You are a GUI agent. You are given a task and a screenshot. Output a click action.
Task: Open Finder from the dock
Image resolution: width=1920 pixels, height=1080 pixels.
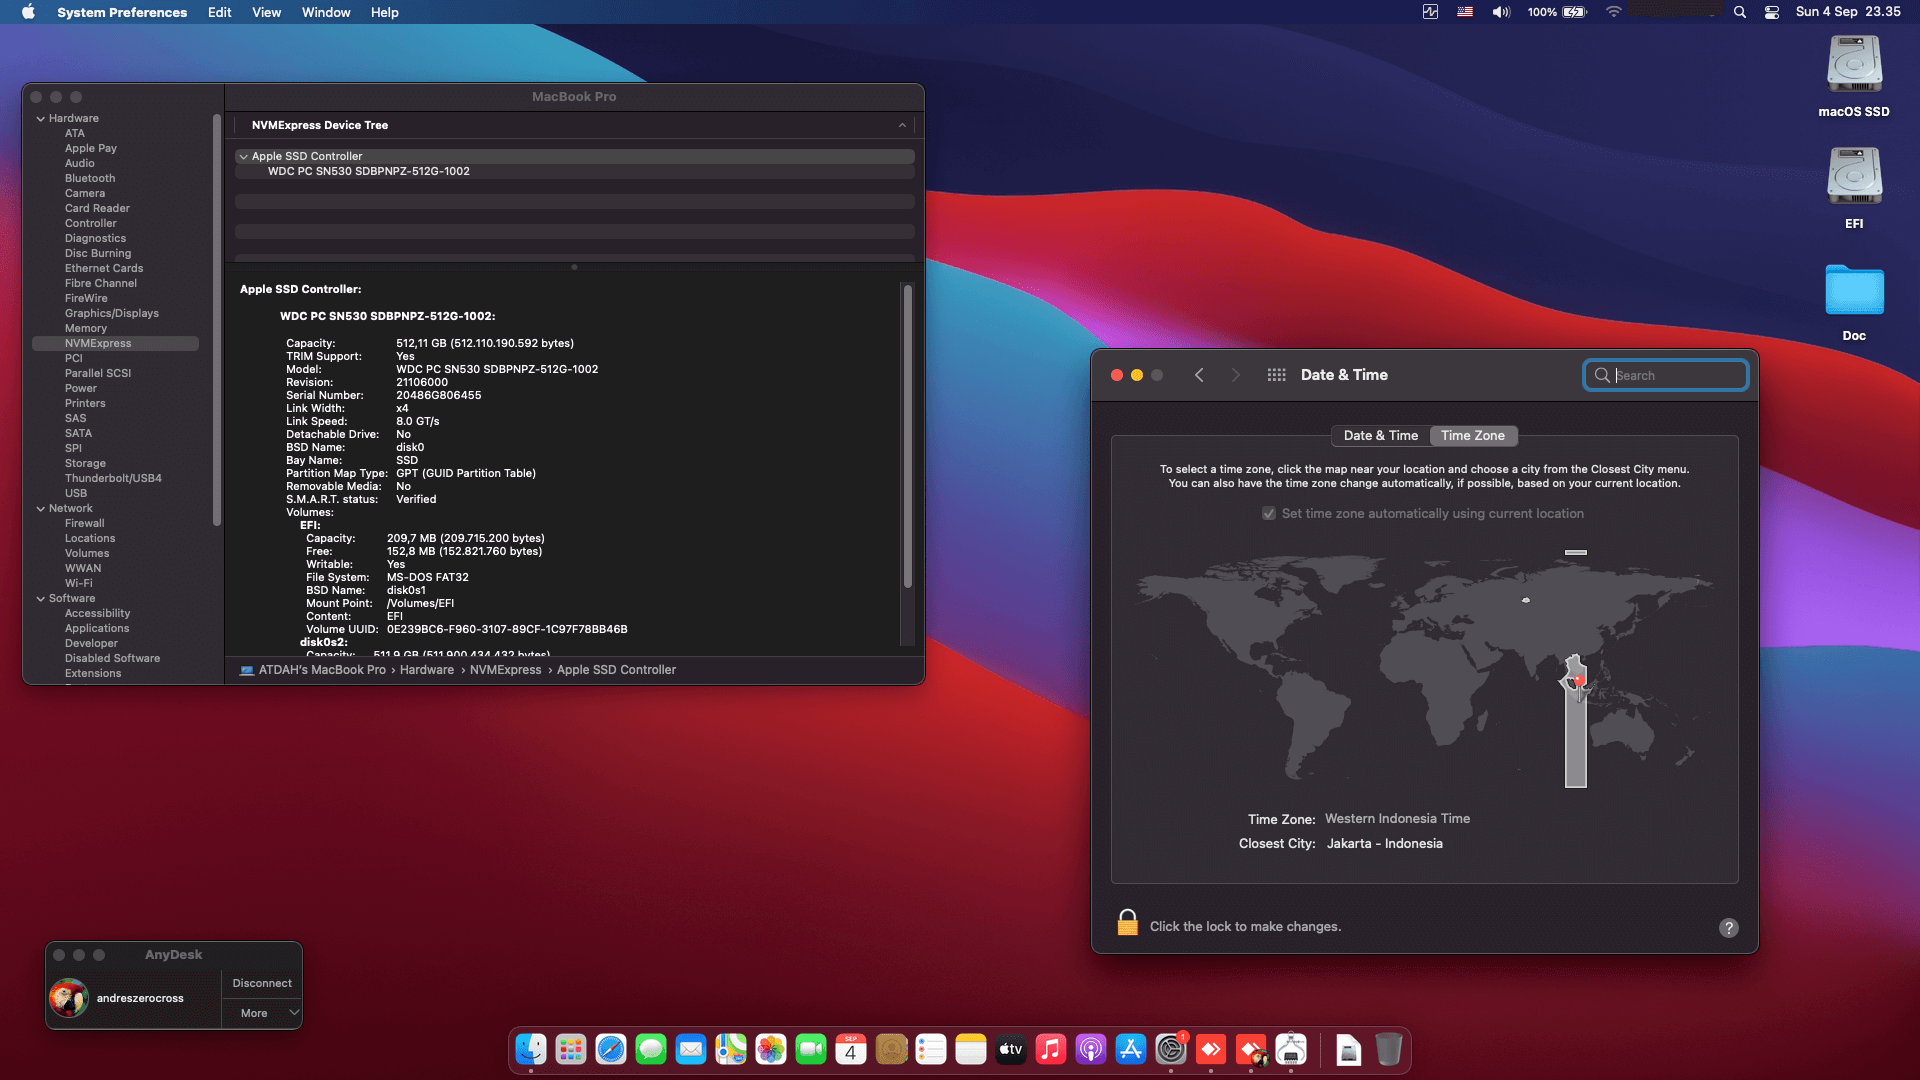coord(531,1049)
